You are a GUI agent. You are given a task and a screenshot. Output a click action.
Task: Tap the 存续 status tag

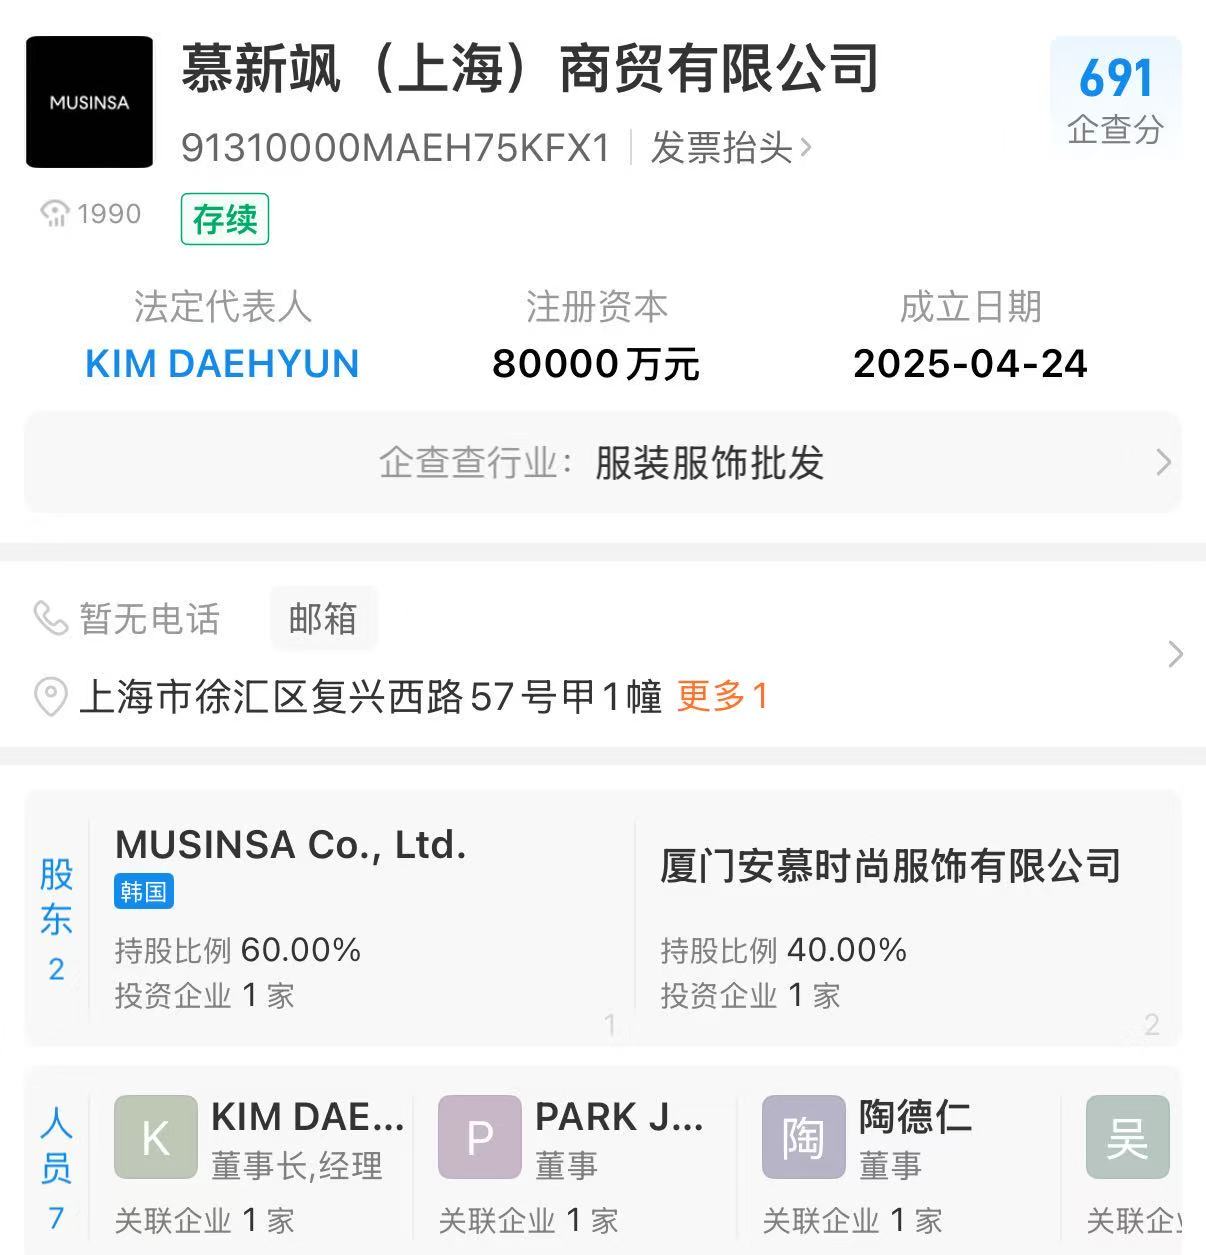point(225,219)
